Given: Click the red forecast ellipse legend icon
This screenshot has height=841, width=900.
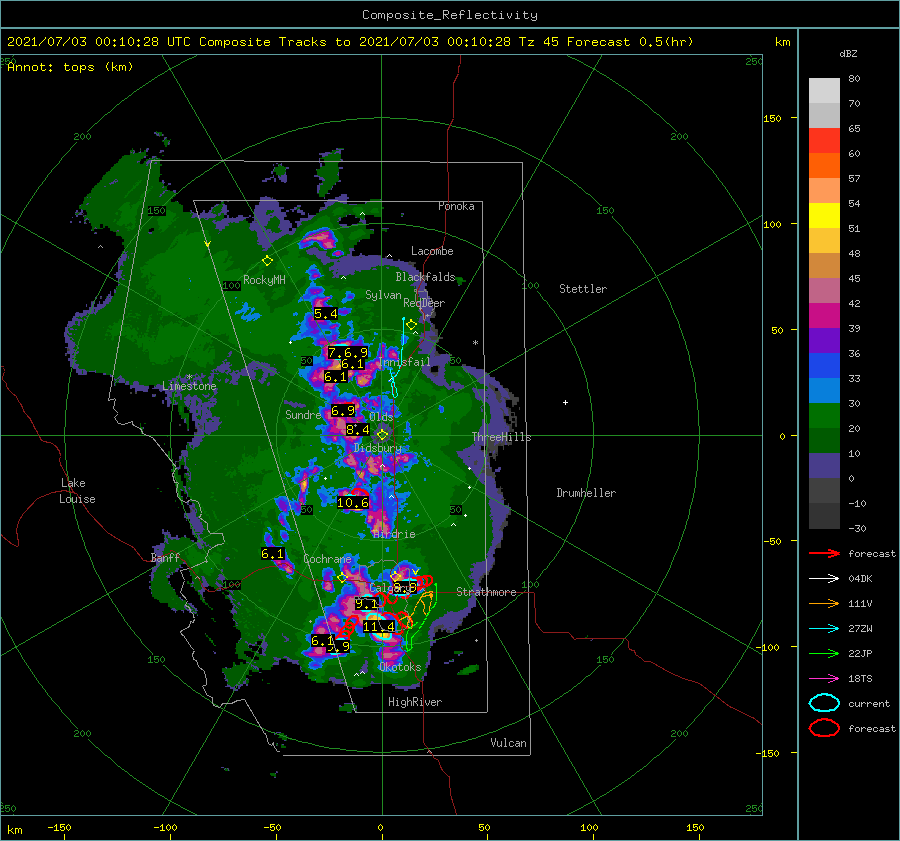Looking at the screenshot, I should click(824, 728).
